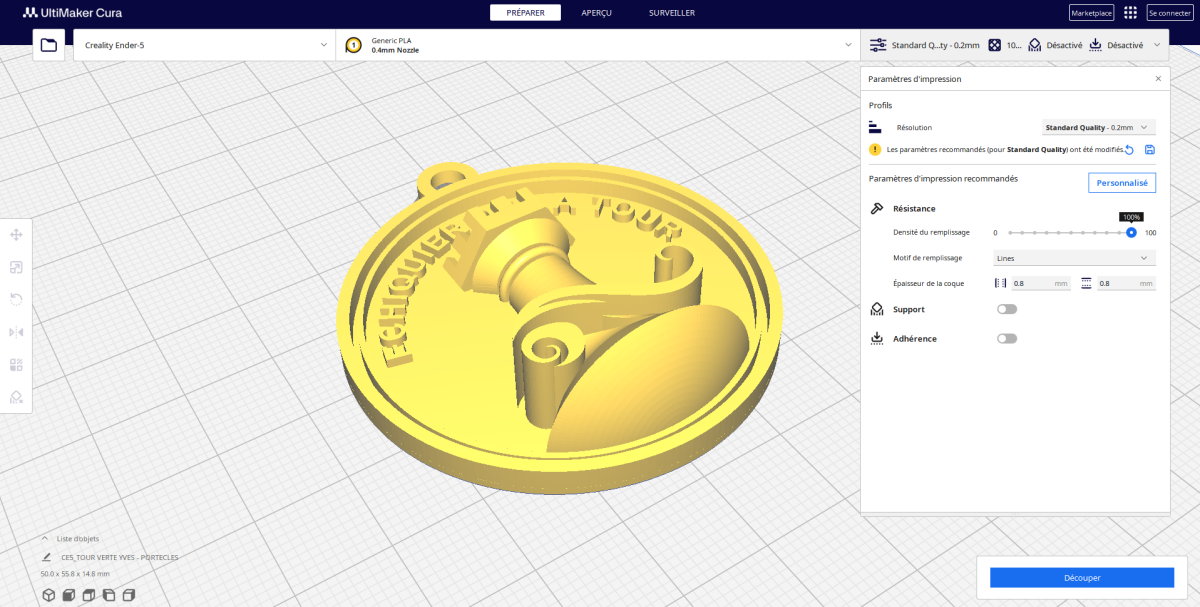Enable the Adhérence toggle
1200x607 pixels.
(1006, 339)
